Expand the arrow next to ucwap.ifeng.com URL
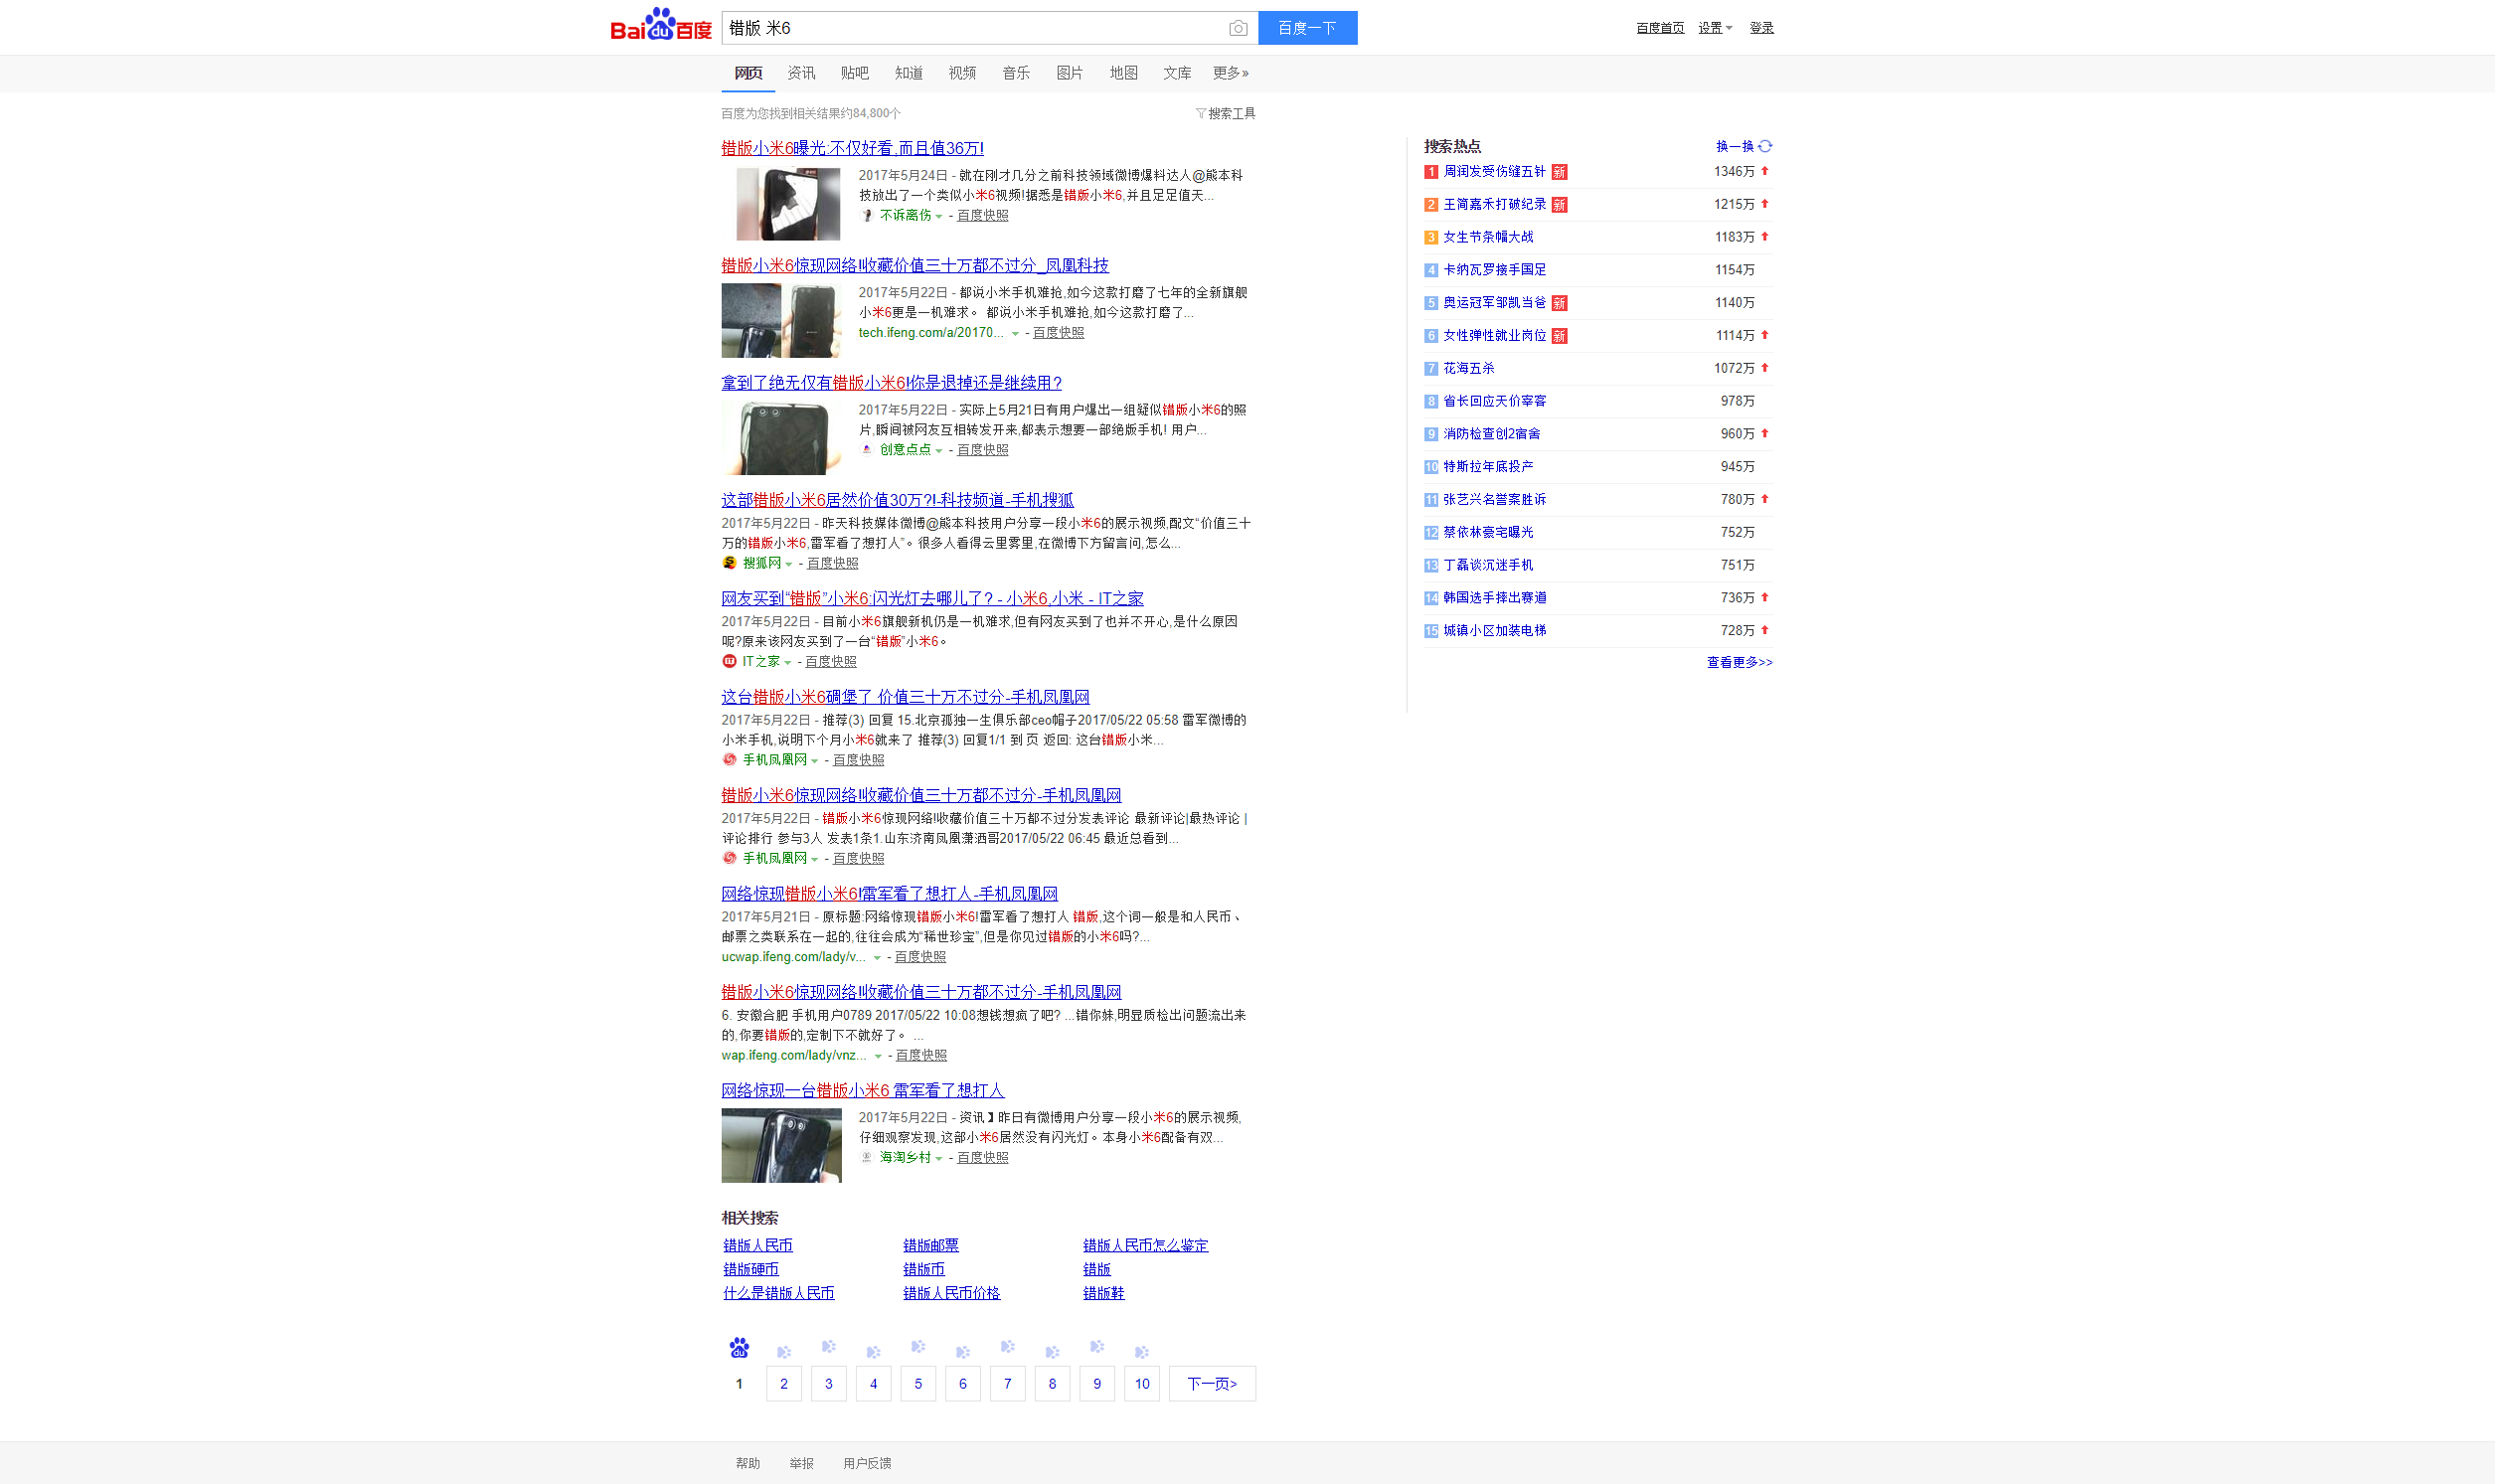The image size is (2495, 1484). 877,958
